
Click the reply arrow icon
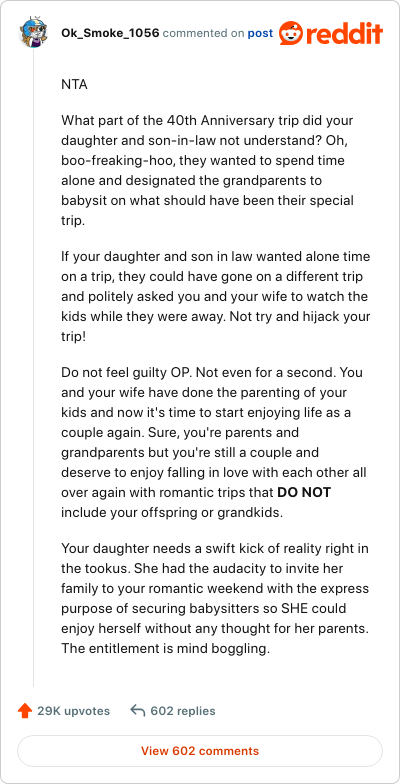138,710
